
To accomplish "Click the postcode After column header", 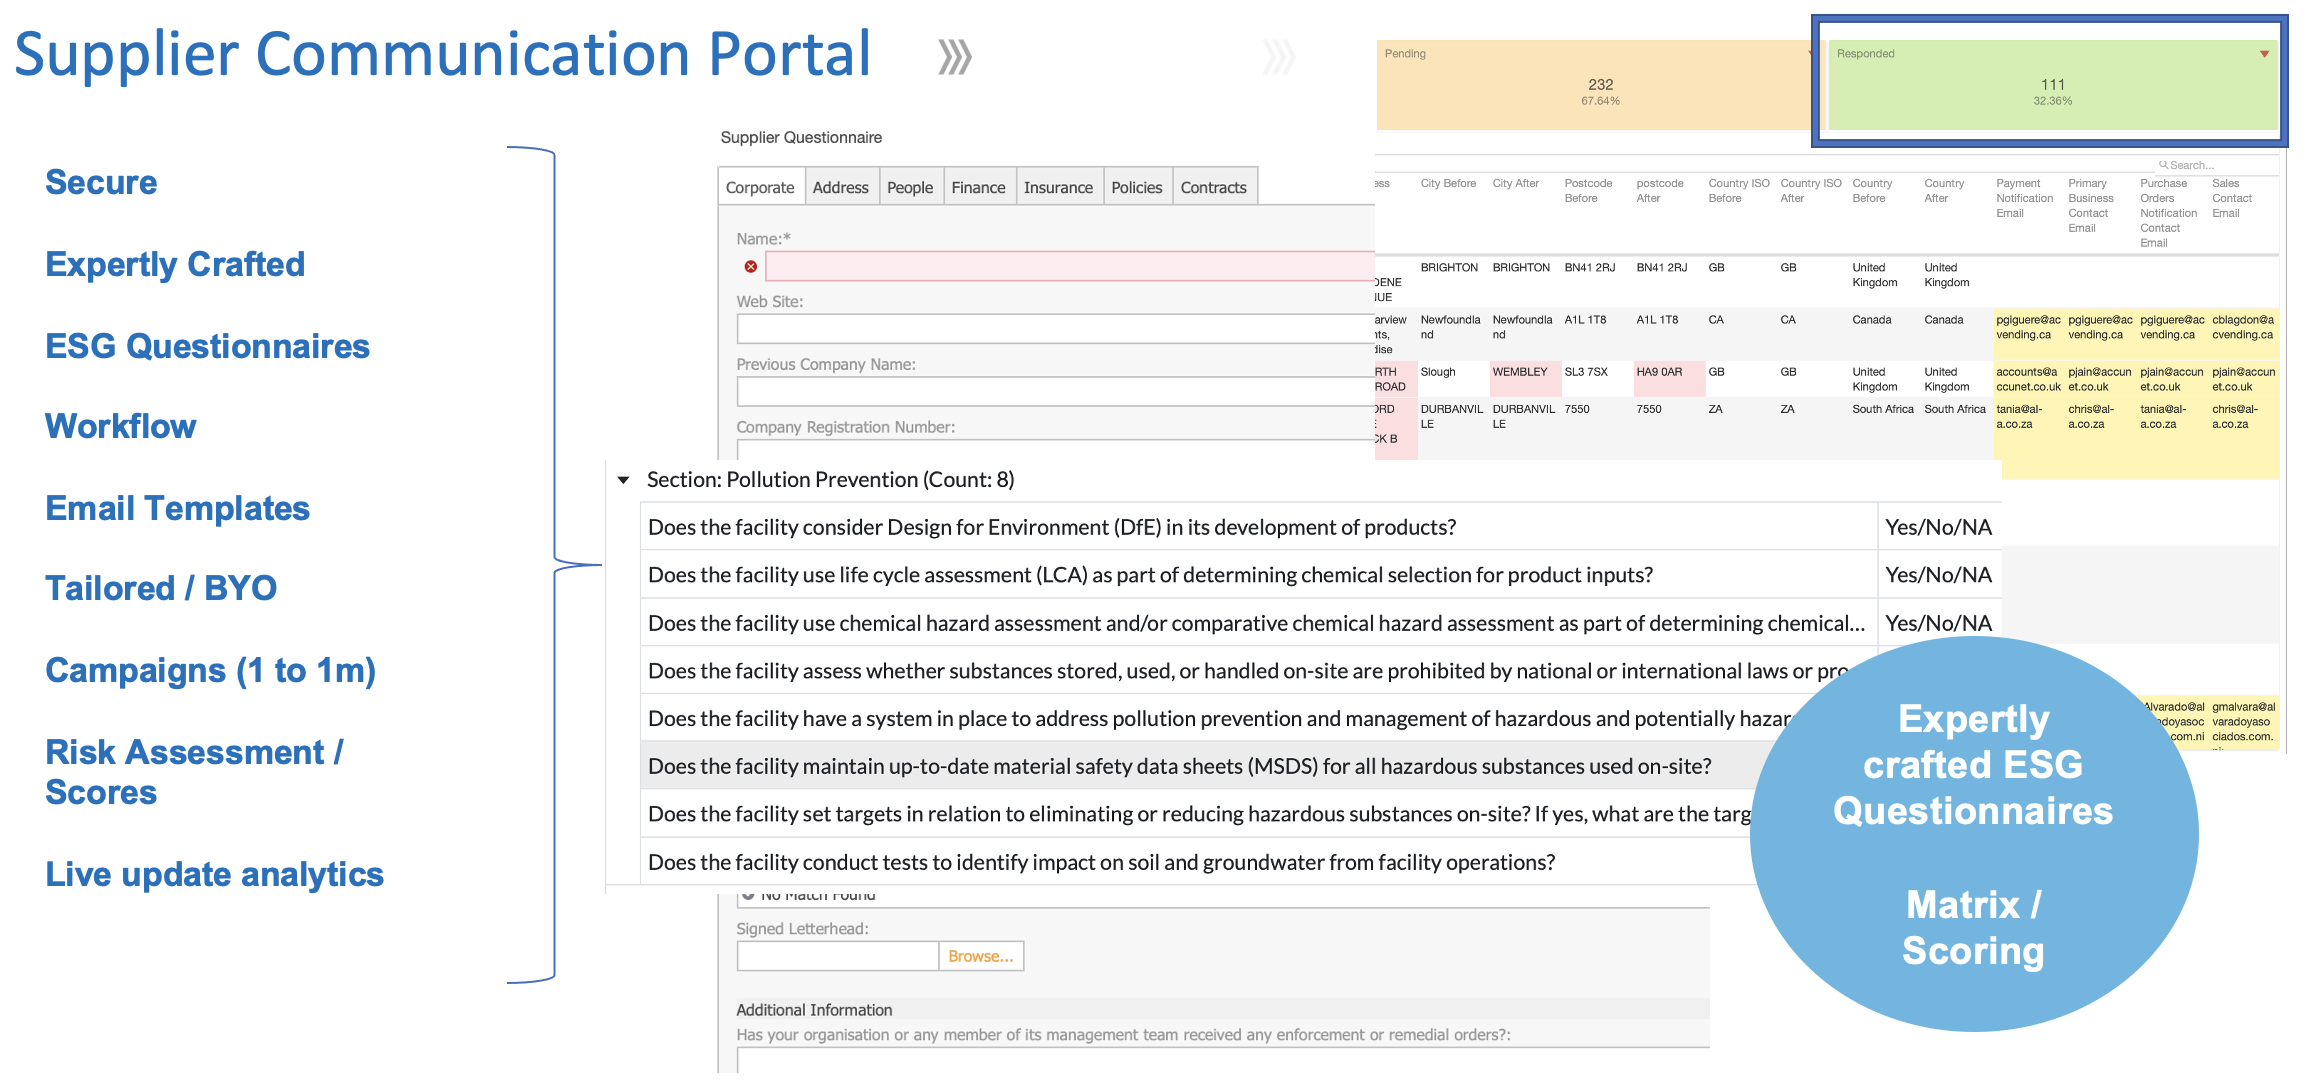I will coord(1660,191).
